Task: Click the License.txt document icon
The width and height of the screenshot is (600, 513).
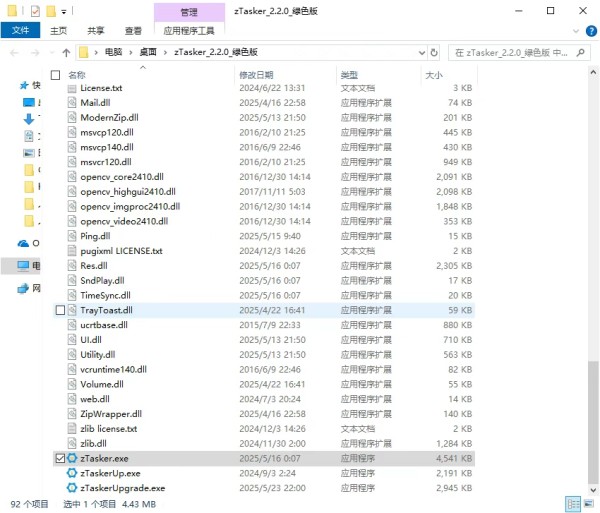Action: coord(72,88)
